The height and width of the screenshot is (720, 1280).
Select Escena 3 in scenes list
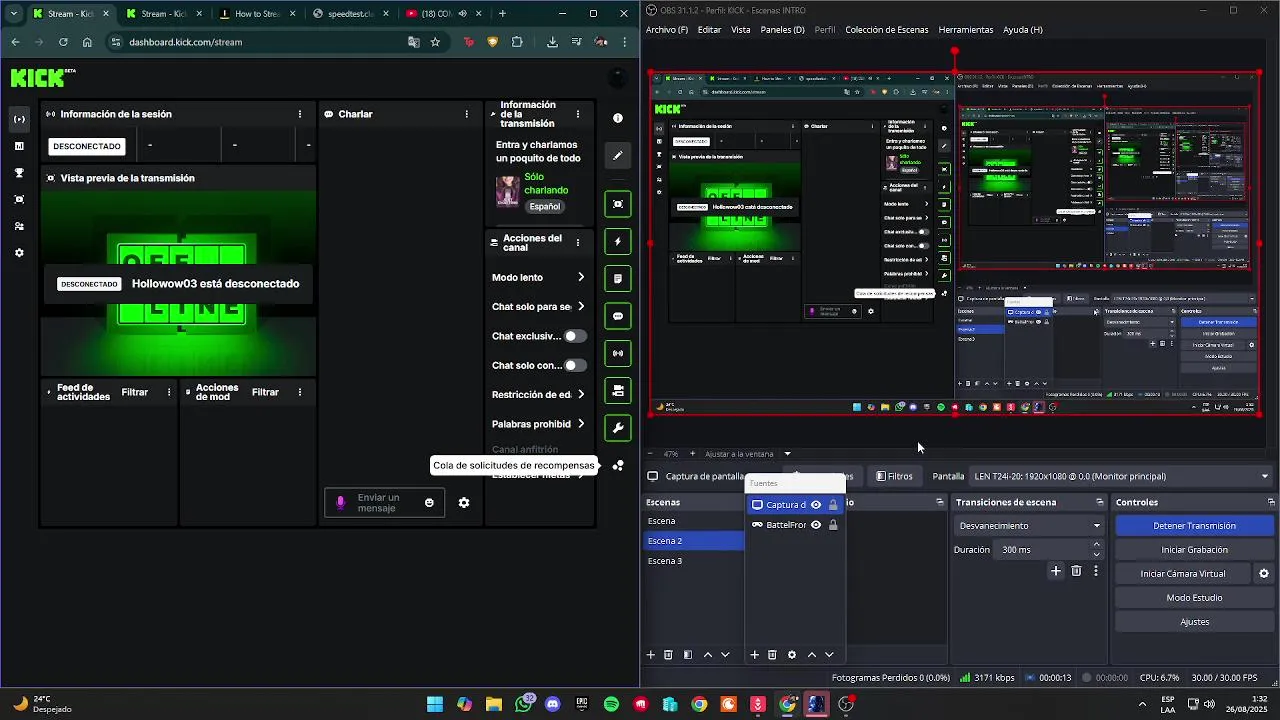tap(694, 561)
